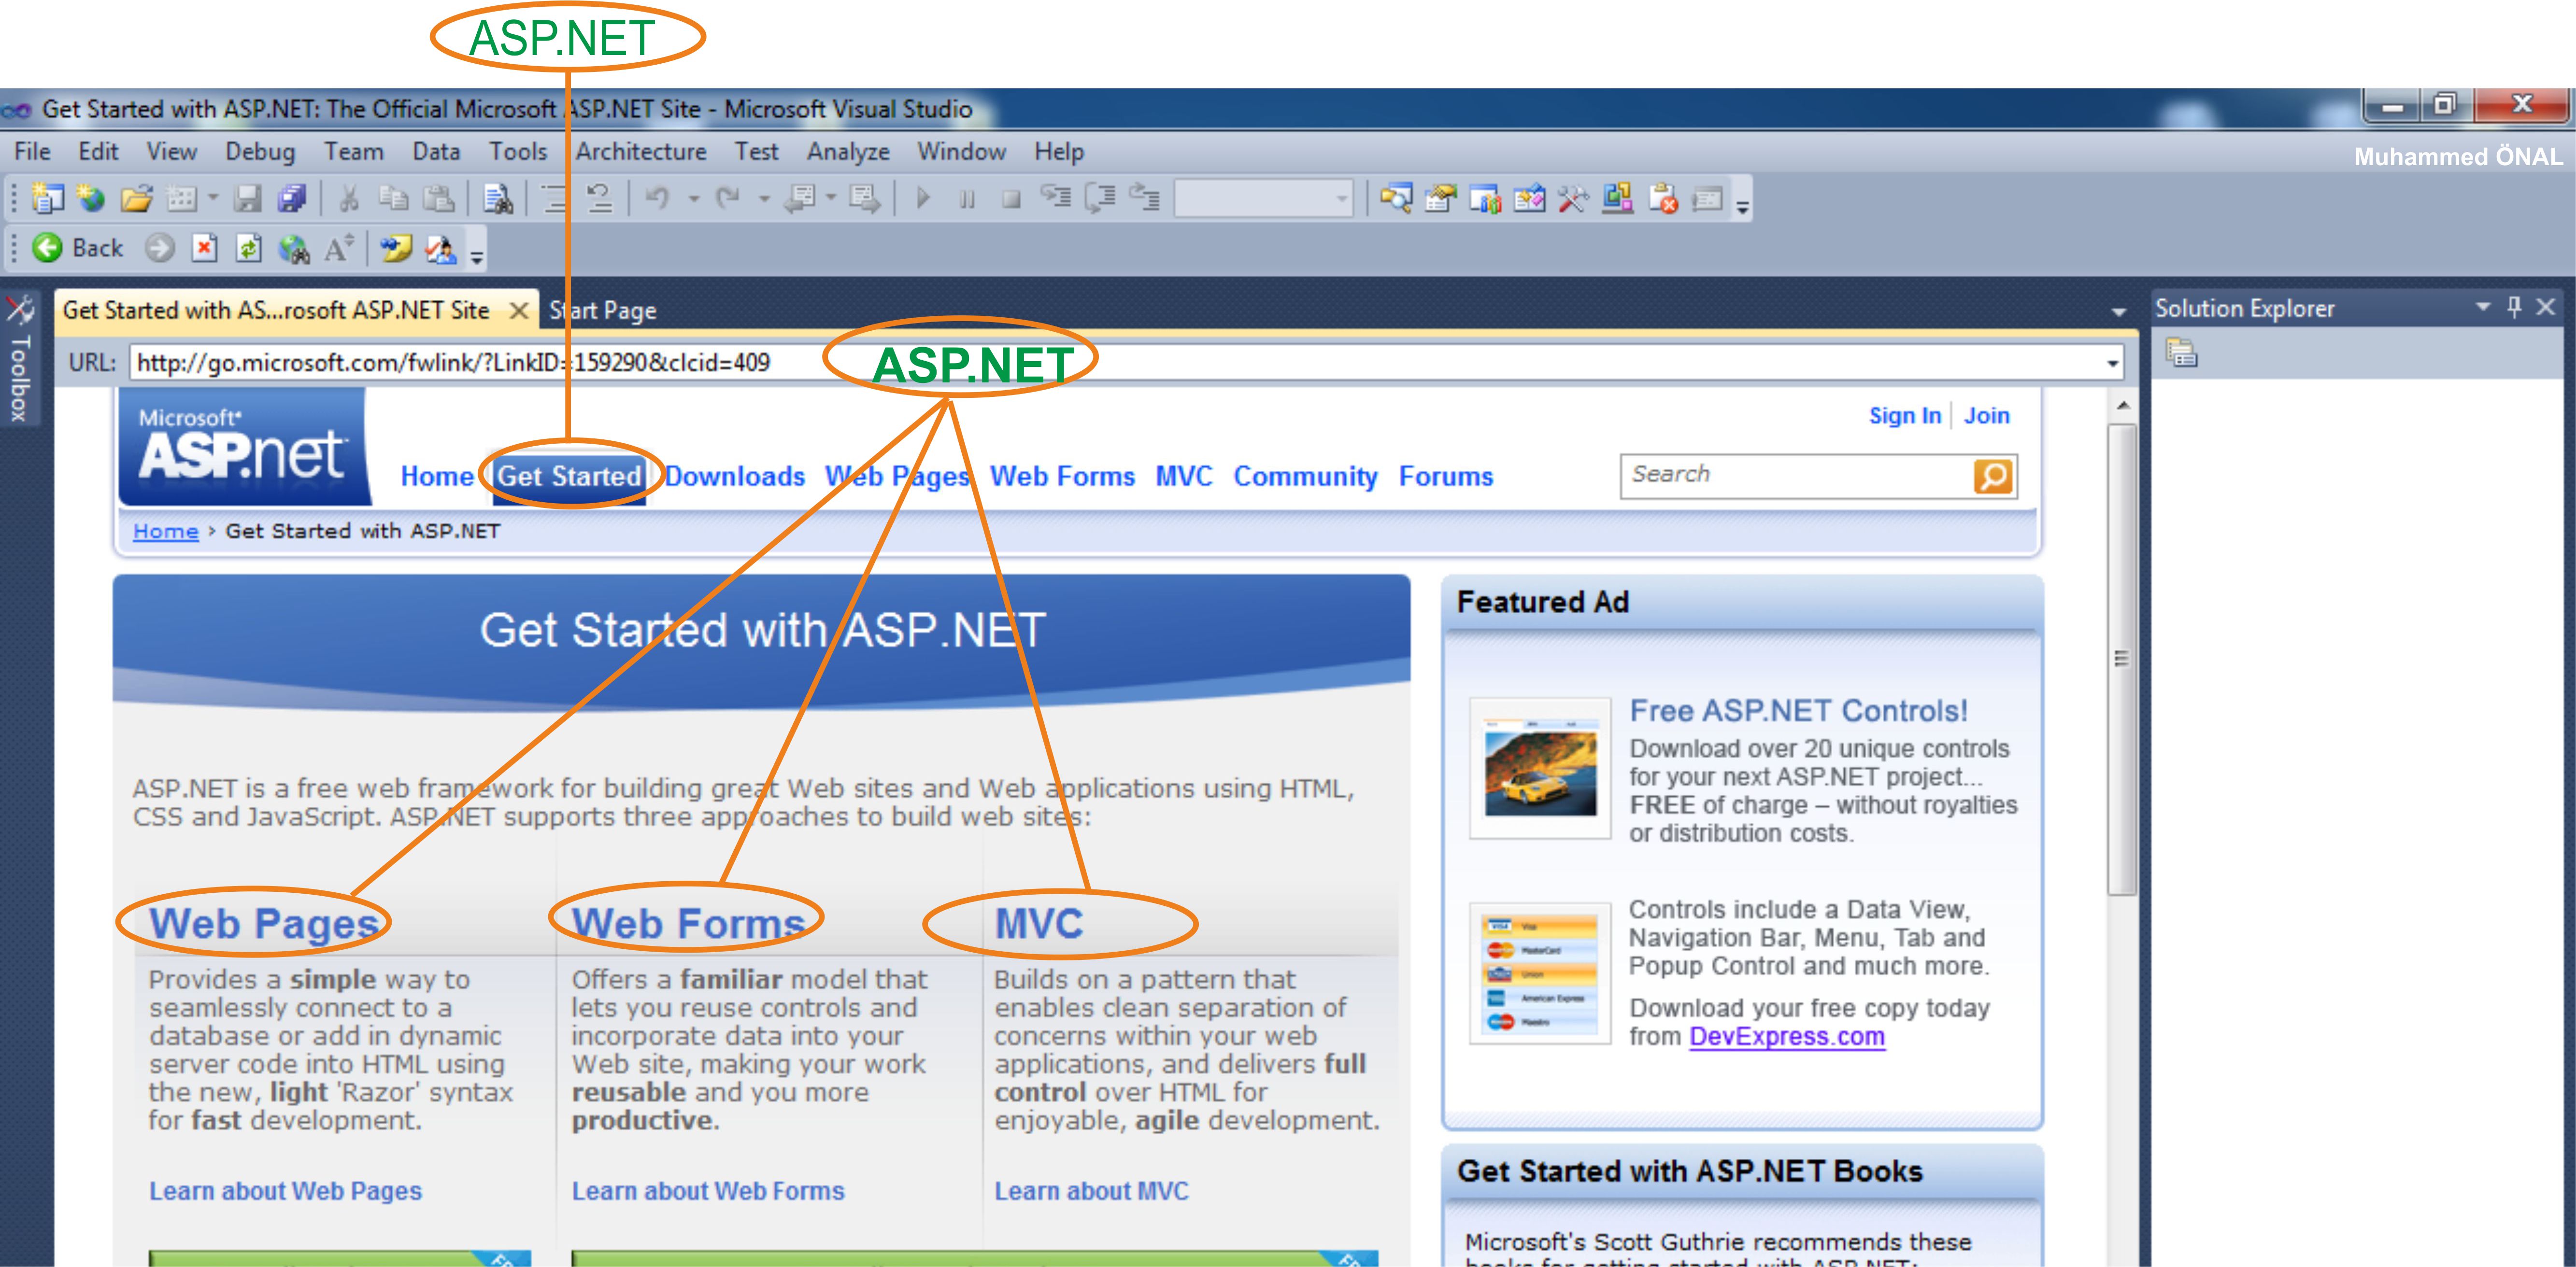Viewport: 2576px width, 1267px height.
Task: Open the Redo history dropdown arrow
Action: pyautogui.click(x=764, y=198)
